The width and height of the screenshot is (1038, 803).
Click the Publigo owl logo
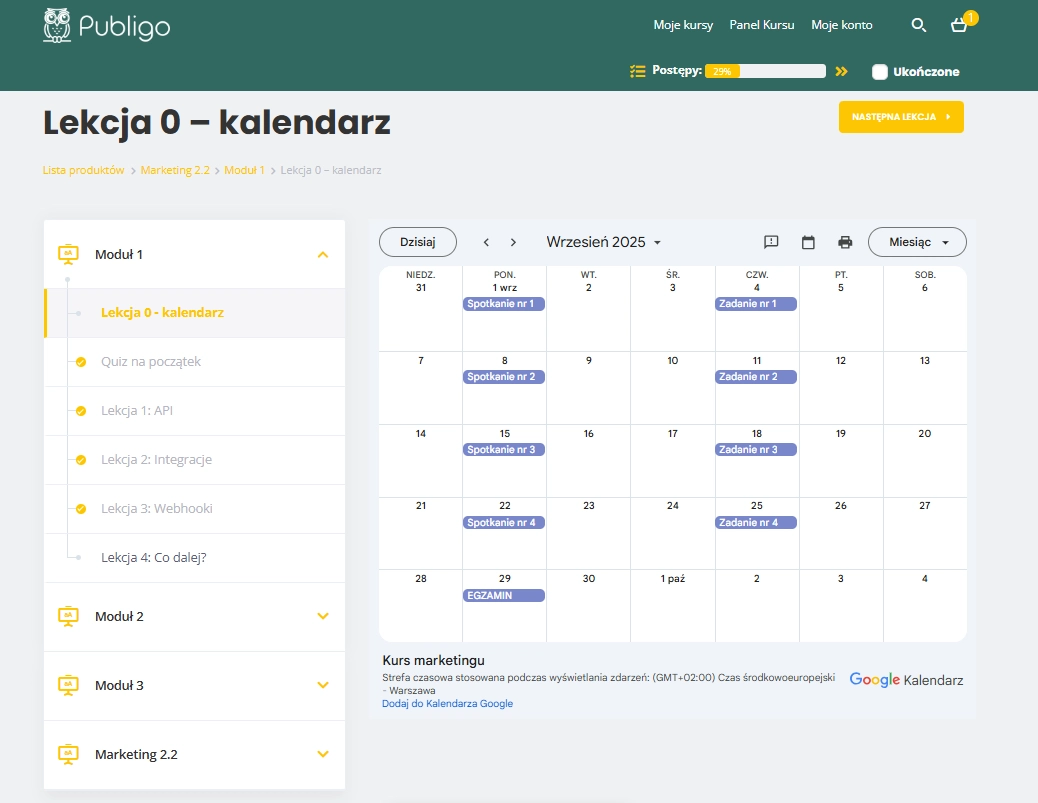[107, 26]
